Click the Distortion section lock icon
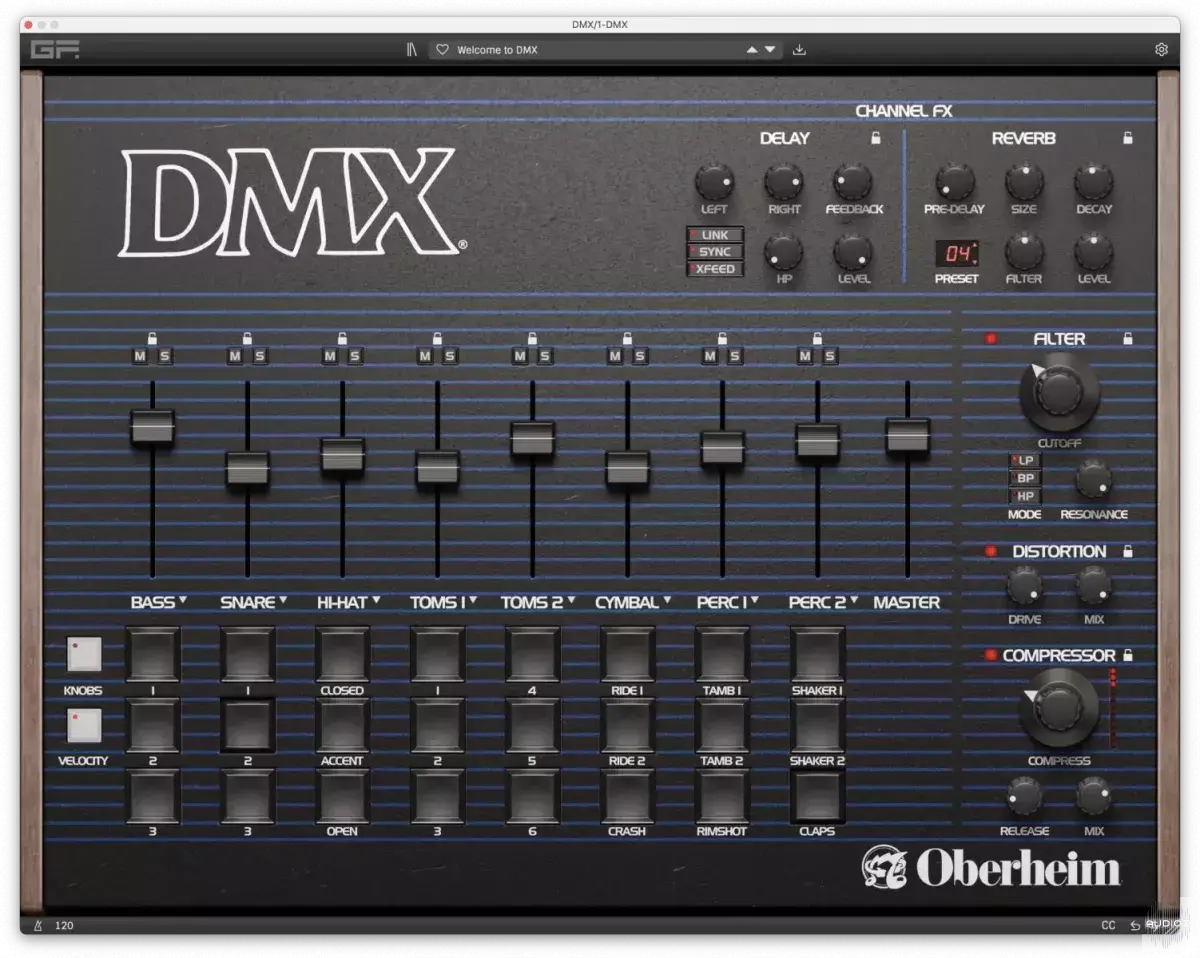This screenshot has width=1200, height=958. pos(1128,551)
